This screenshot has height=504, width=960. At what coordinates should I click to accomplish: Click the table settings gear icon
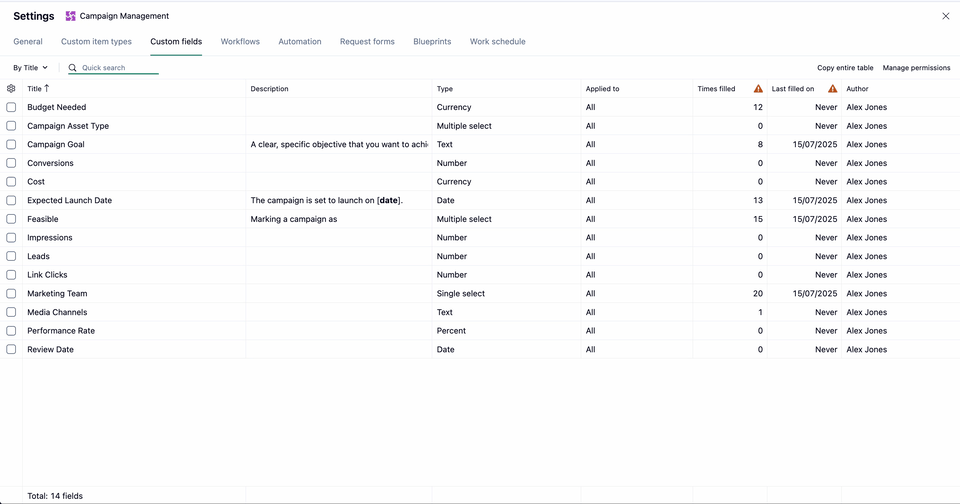[x=11, y=88]
